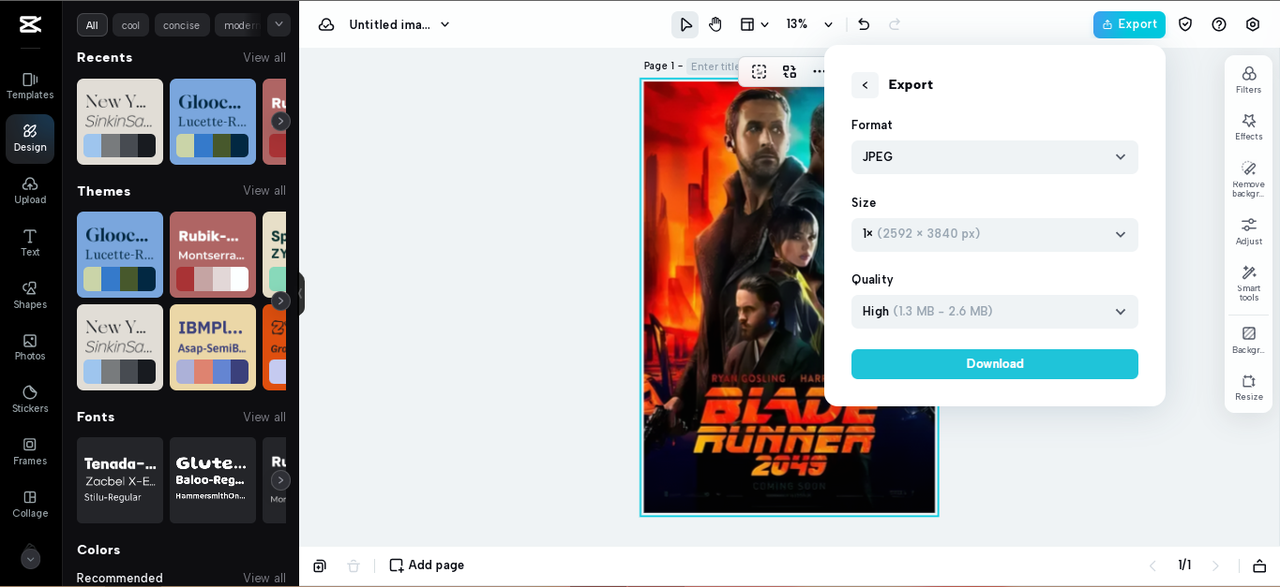The image size is (1280, 587).
Task: Open the More options ellipsis above canvas
Action: pyautogui.click(x=819, y=71)
